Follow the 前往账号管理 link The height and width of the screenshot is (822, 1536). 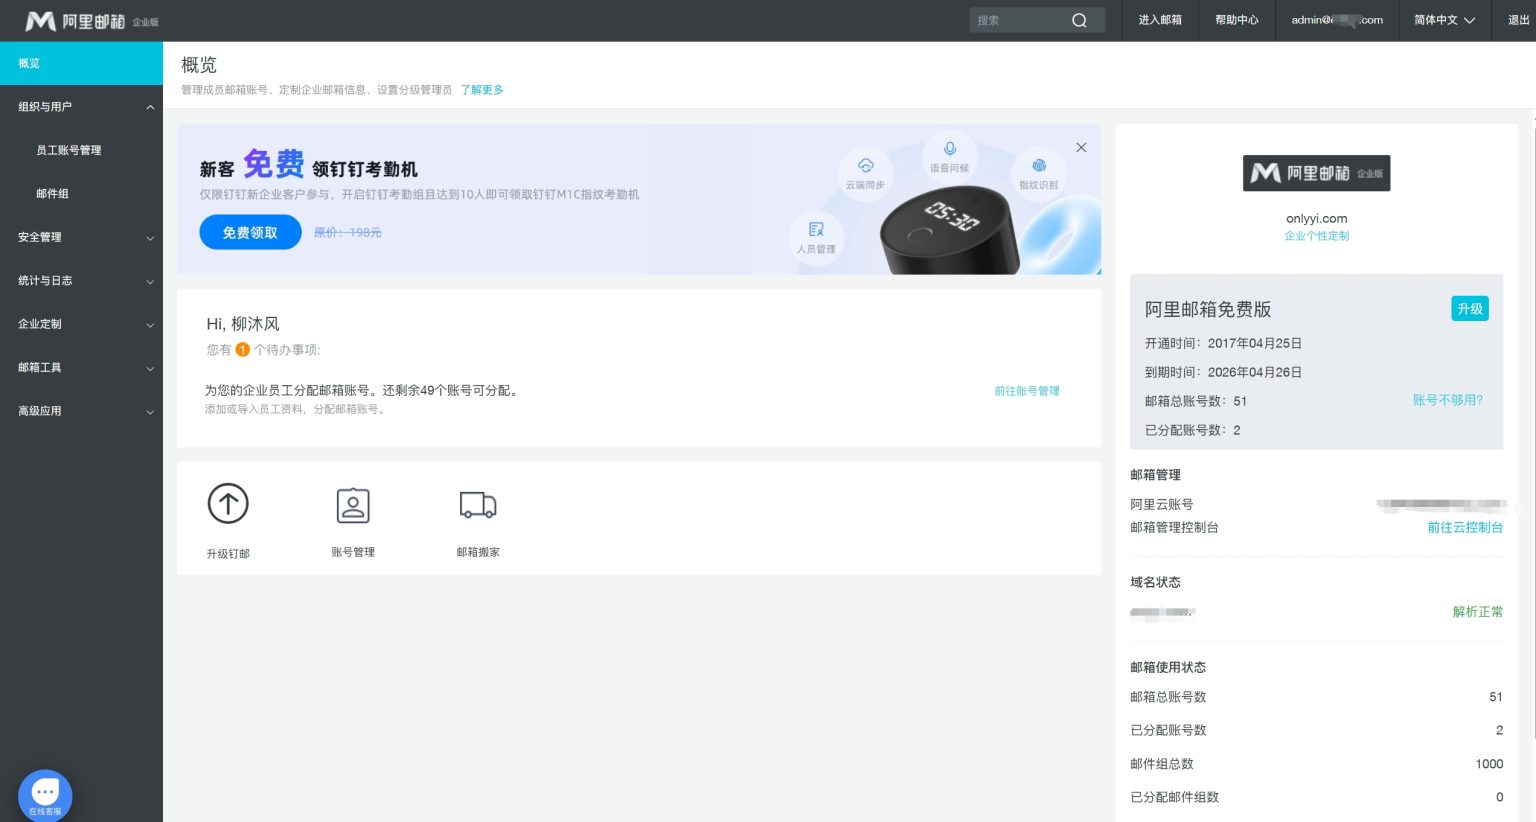pyautogui.click(x=1026, y=391)
